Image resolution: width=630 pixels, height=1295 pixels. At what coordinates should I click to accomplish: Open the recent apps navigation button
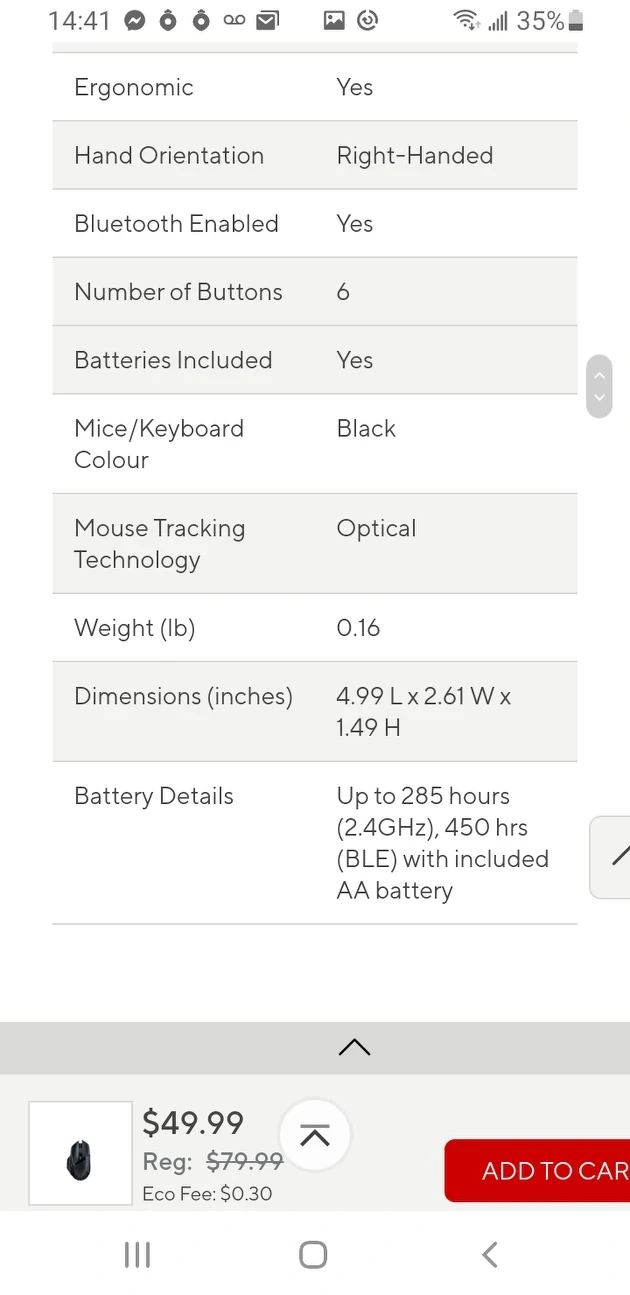pos(137,1254)
